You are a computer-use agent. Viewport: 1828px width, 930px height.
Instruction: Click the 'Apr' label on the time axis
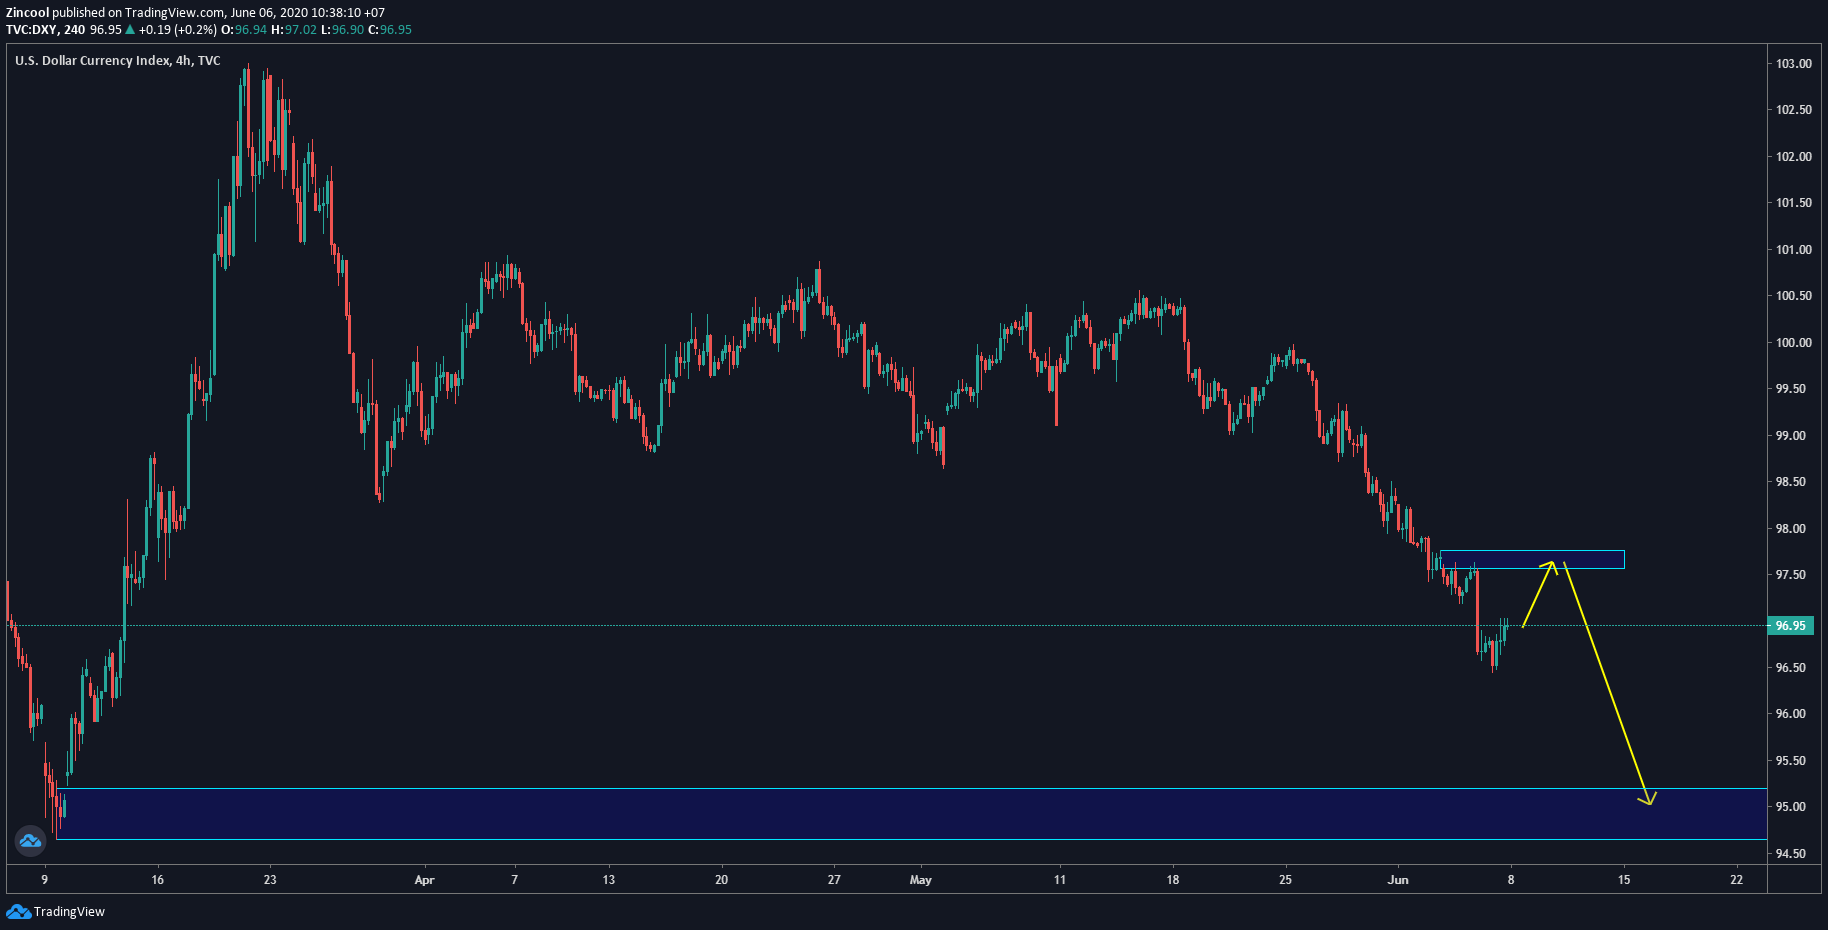click(424, 880)
